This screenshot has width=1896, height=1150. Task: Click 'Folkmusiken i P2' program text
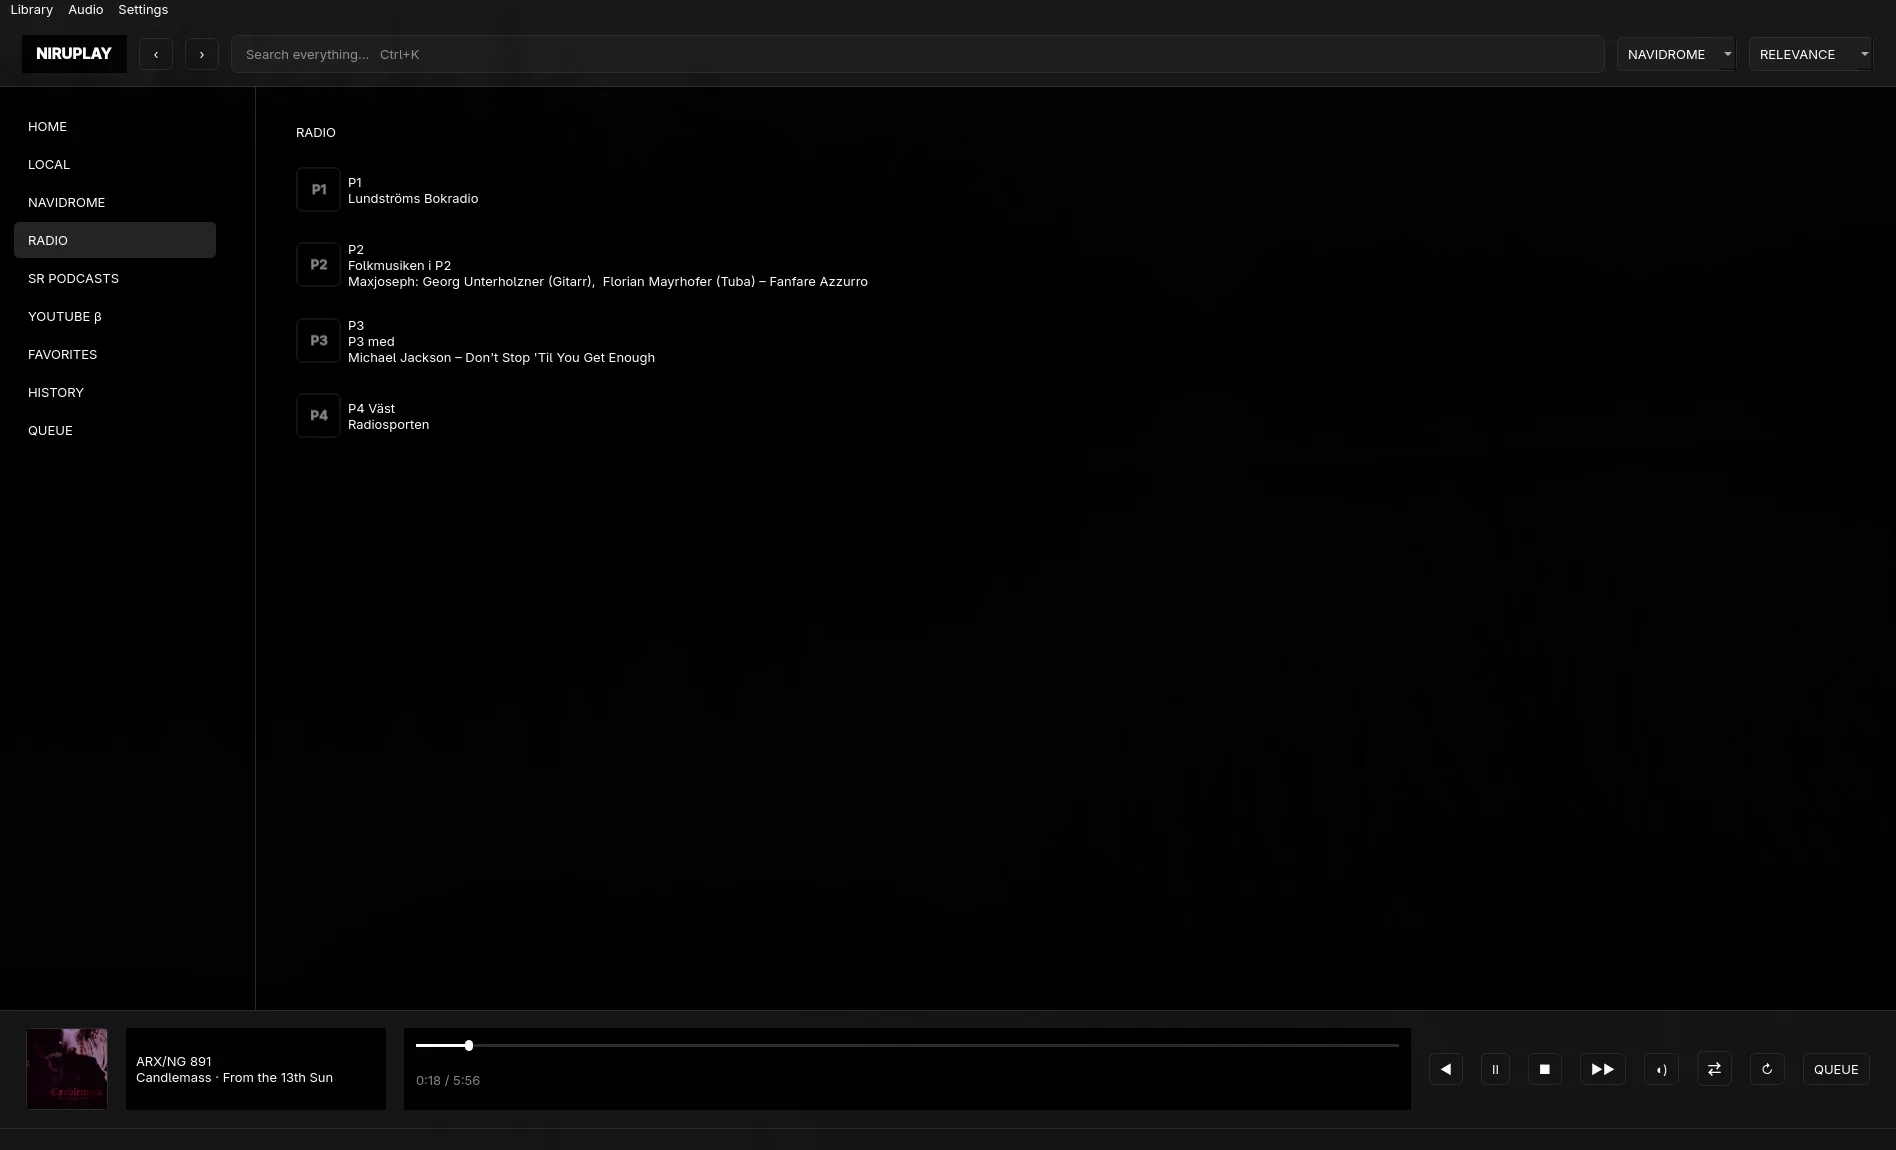pos(399,266)
